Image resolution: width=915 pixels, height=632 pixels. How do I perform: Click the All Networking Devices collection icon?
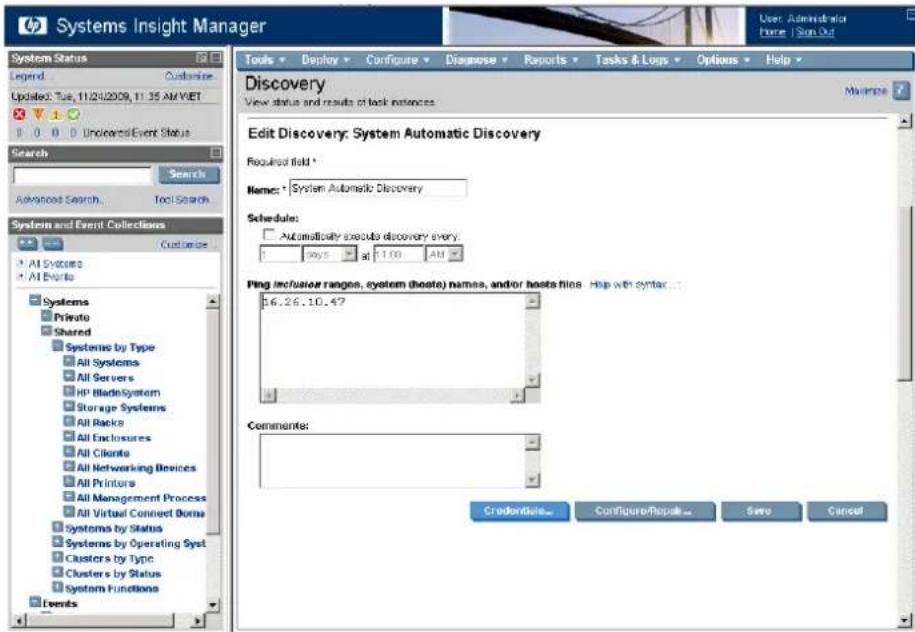click(x=69, y=467)
